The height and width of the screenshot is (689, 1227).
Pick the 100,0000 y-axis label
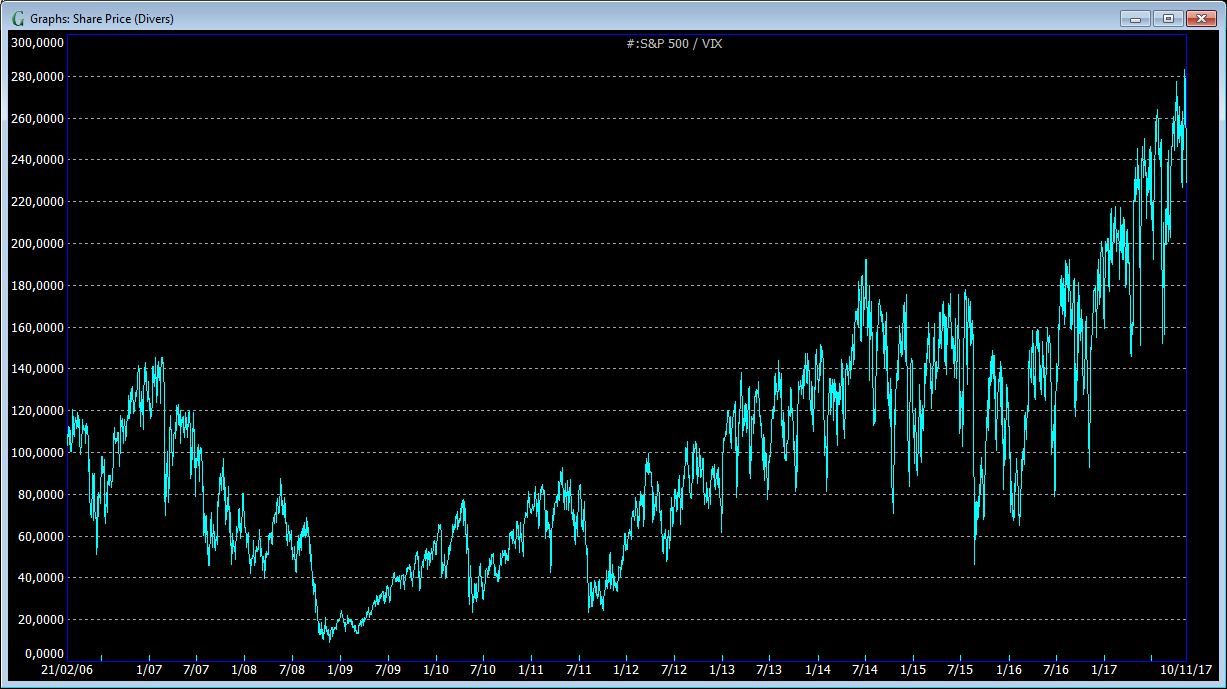[37, 453]
